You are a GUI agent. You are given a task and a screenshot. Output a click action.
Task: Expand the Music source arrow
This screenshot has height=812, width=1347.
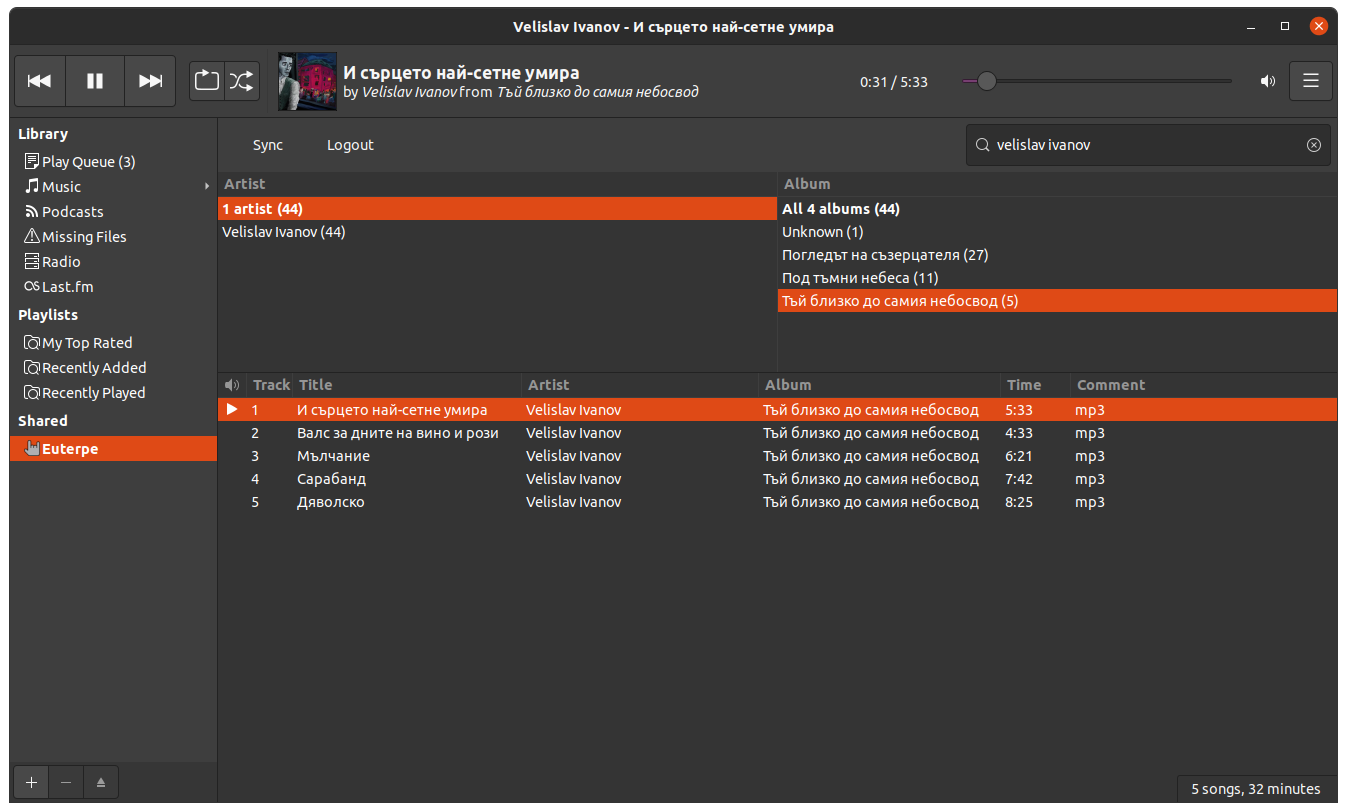click(207, 187)
